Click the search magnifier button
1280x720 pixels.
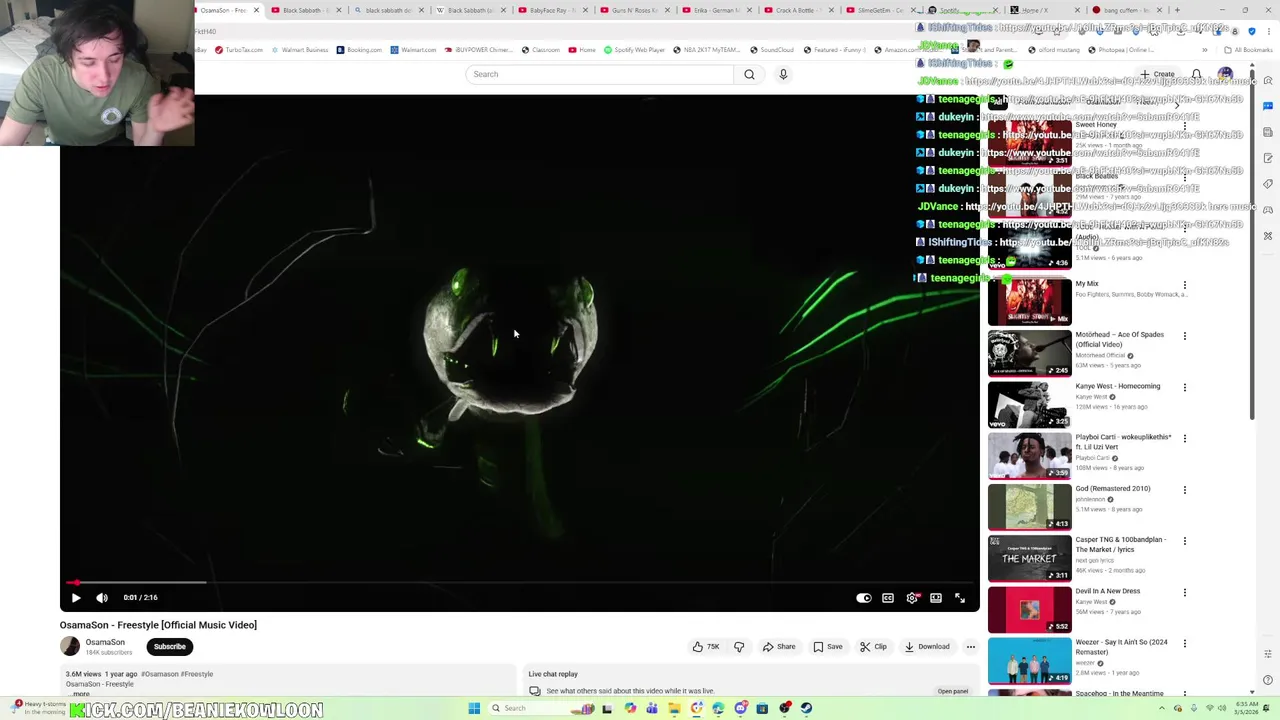click(x=749, y=74)
